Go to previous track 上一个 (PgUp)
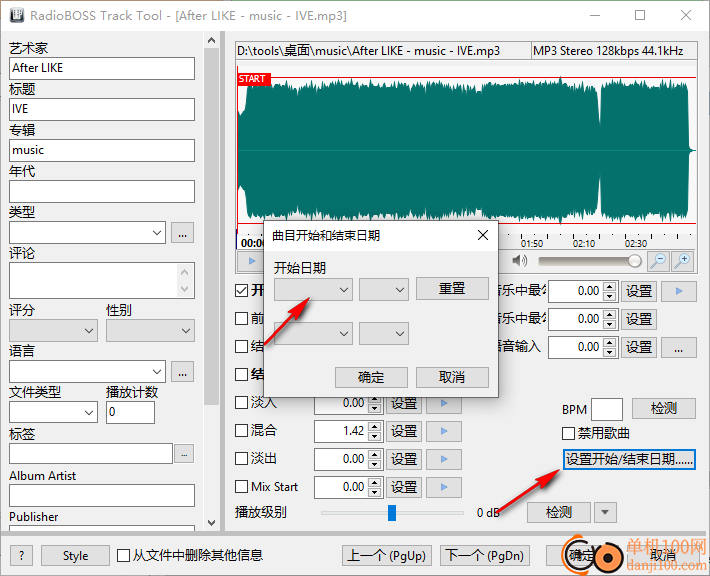The width and height of the screenshot is (710, 576). 386,555
